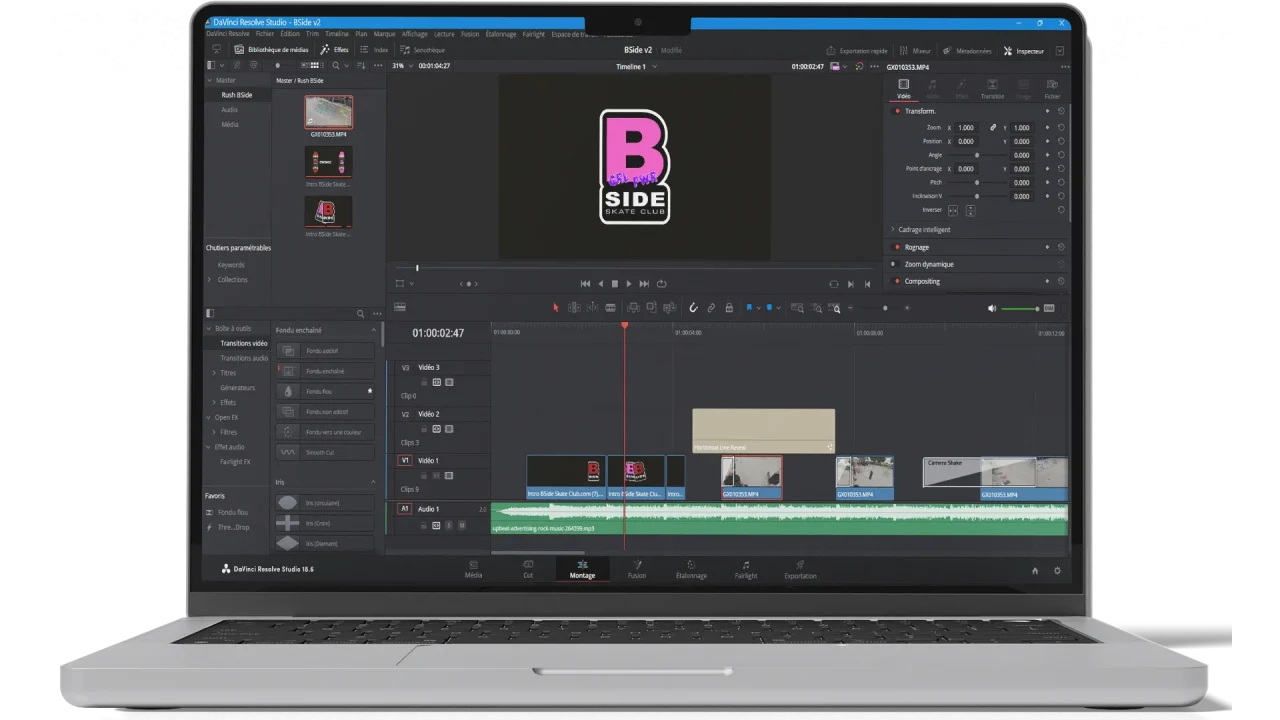1280x720 pixels.
Task: Play the timeline forward
Action: pos(629,284)
